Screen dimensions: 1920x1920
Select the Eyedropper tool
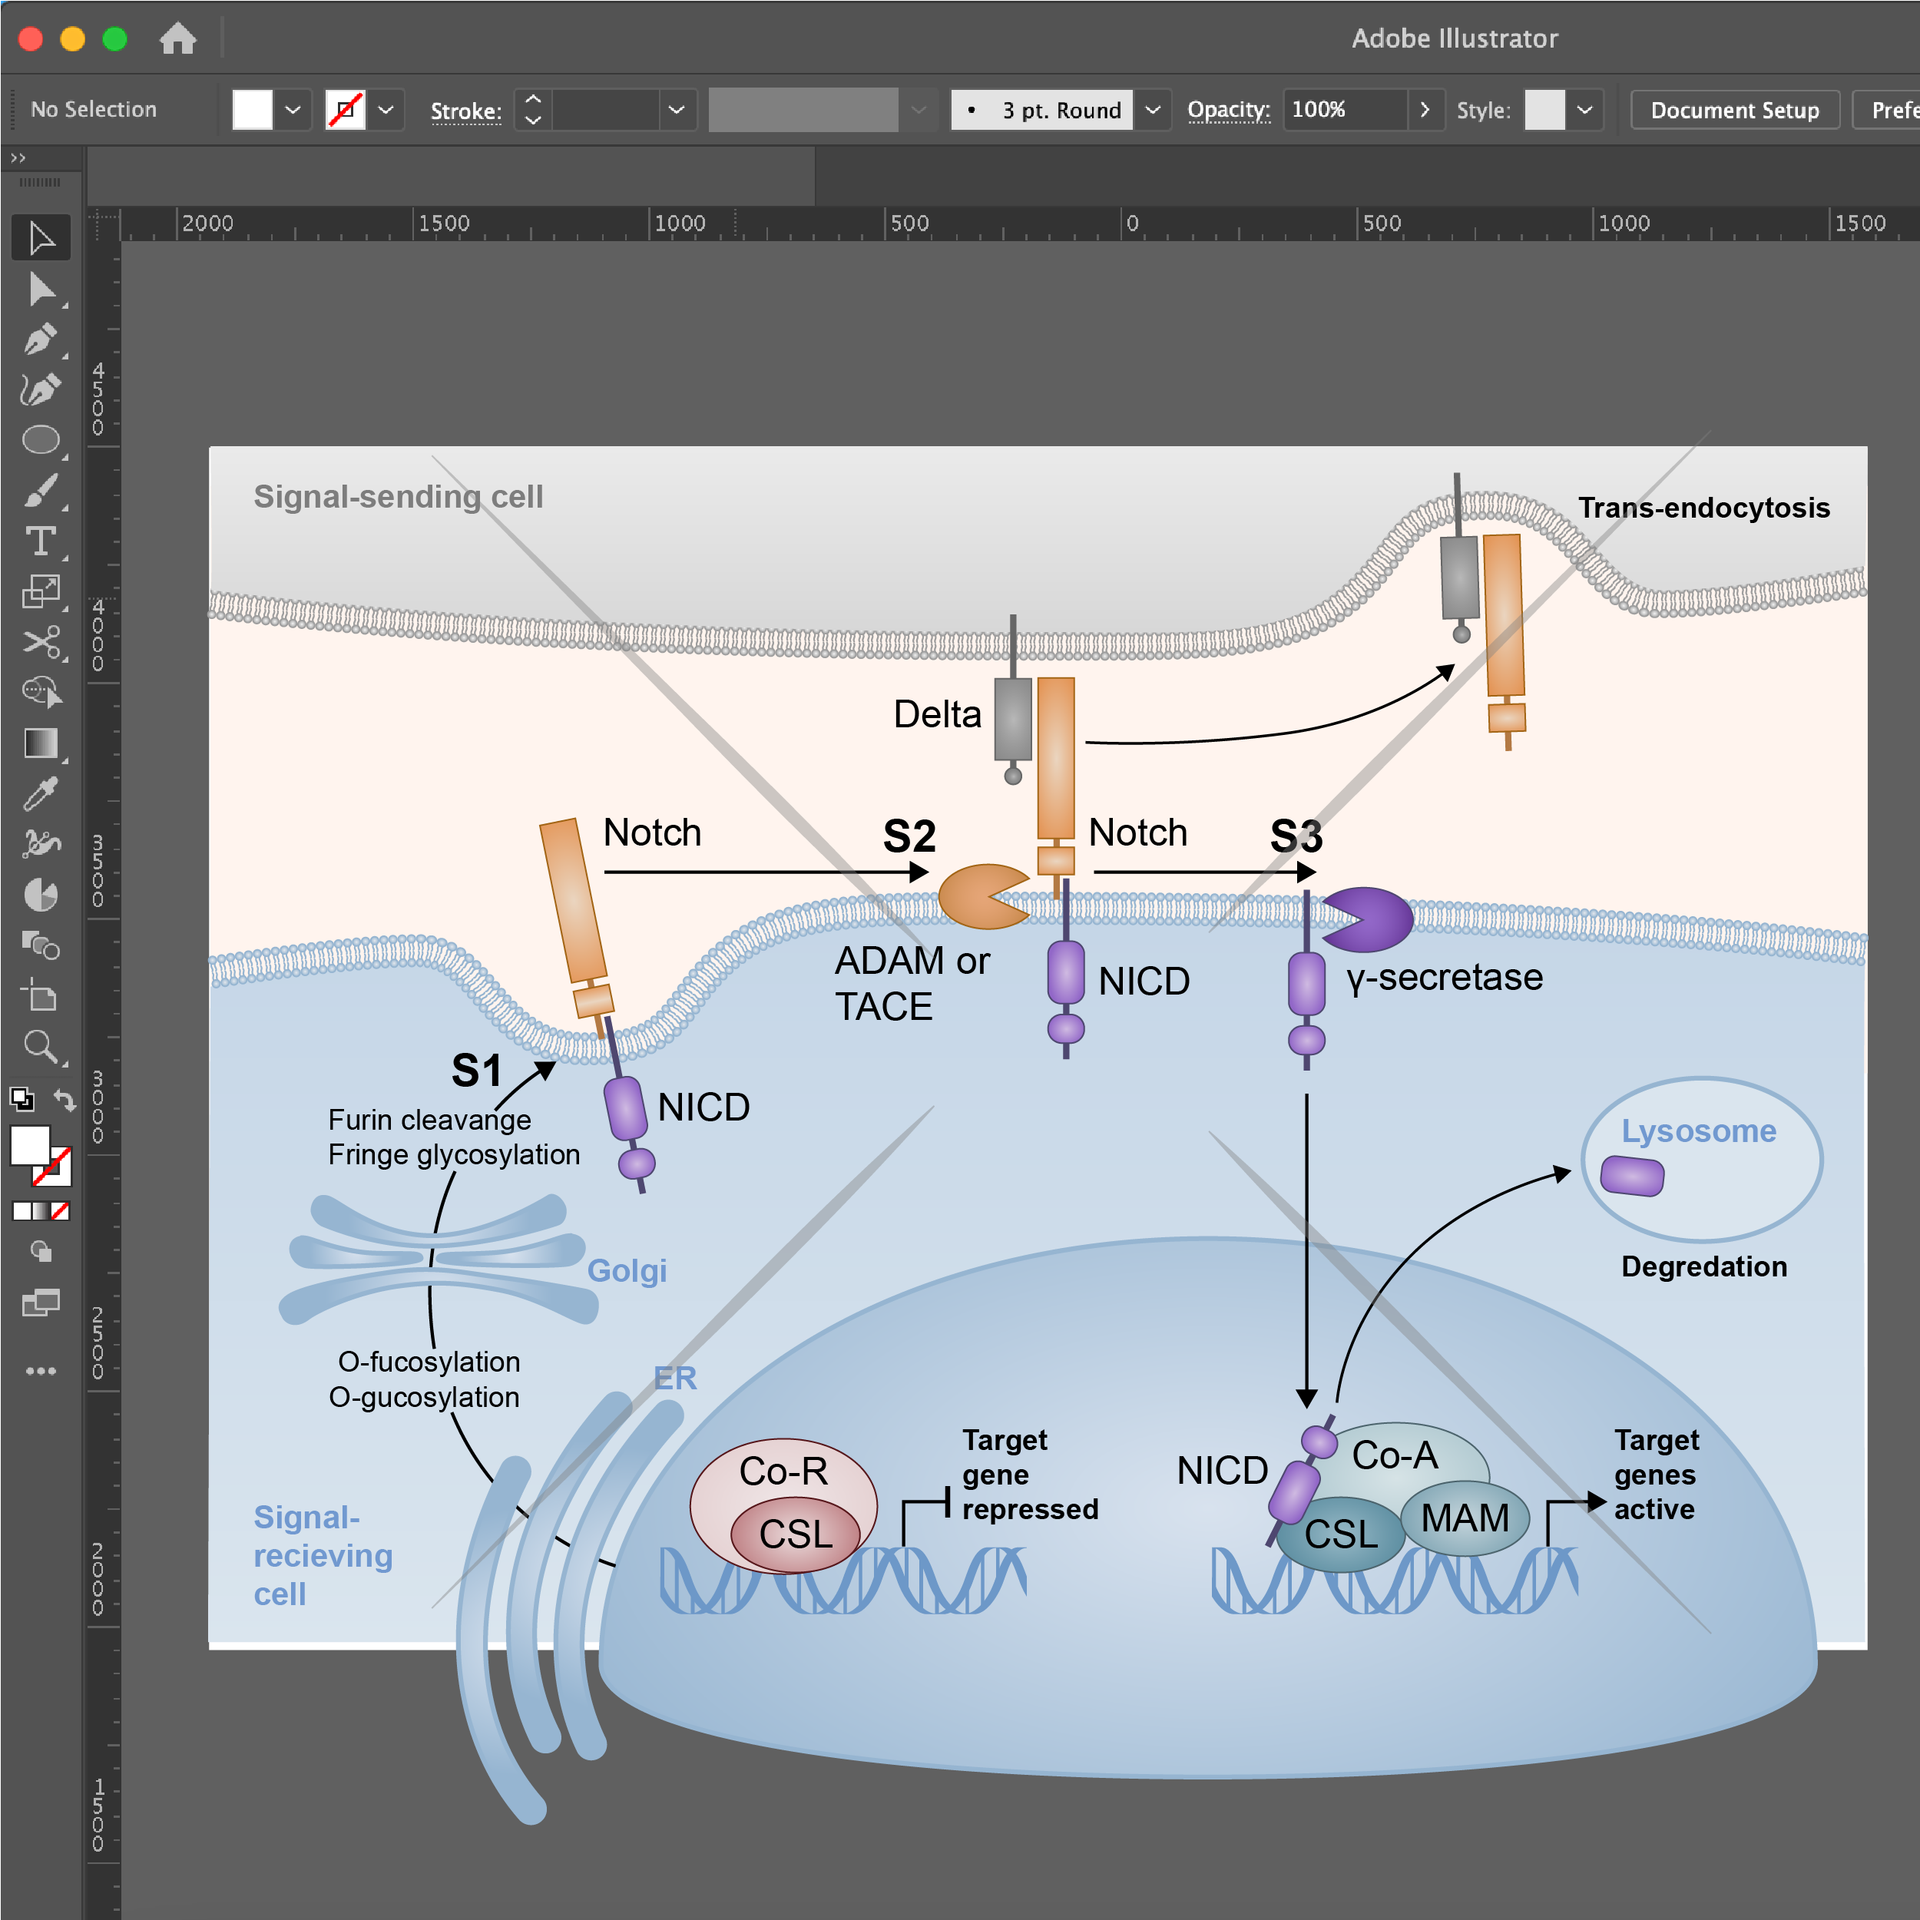click(x=41, y=794)
